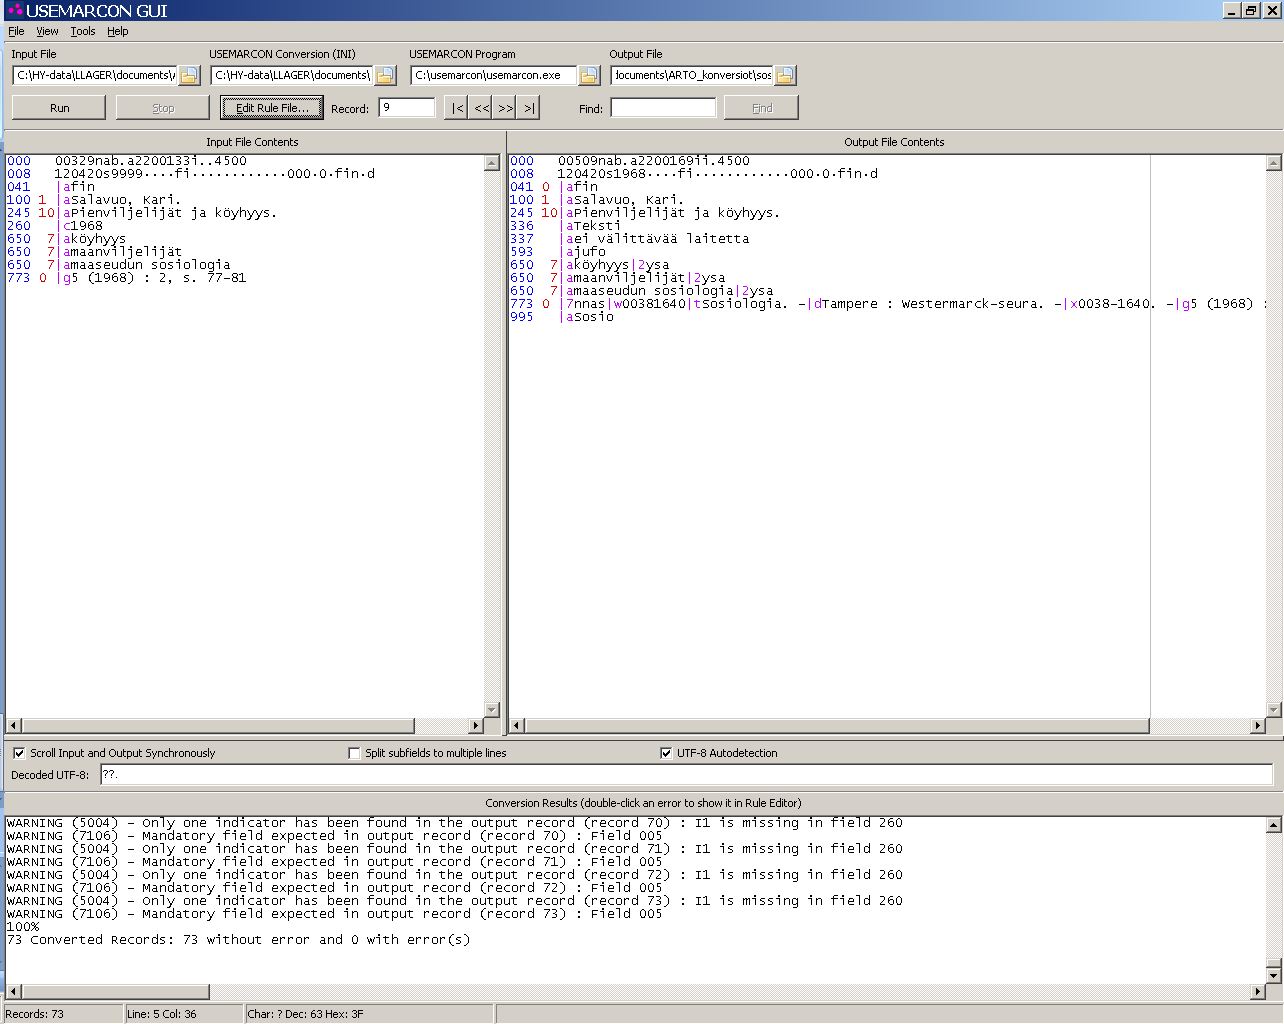The height and width of the screenshot is (1024, 1284).
Task: Browse for the Output File
Action: point(785,75)
